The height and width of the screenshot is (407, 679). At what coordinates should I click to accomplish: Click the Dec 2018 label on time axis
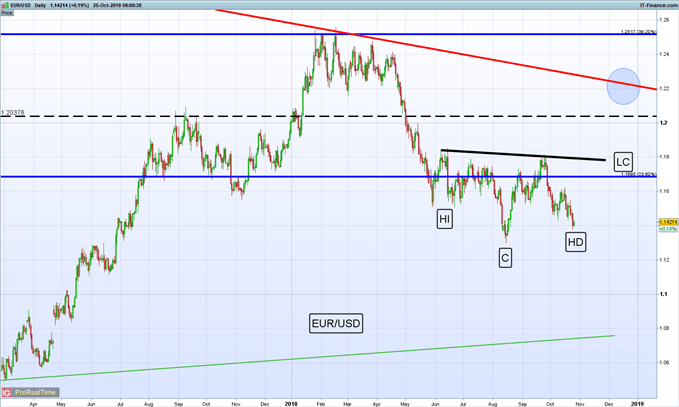point(609,404)
